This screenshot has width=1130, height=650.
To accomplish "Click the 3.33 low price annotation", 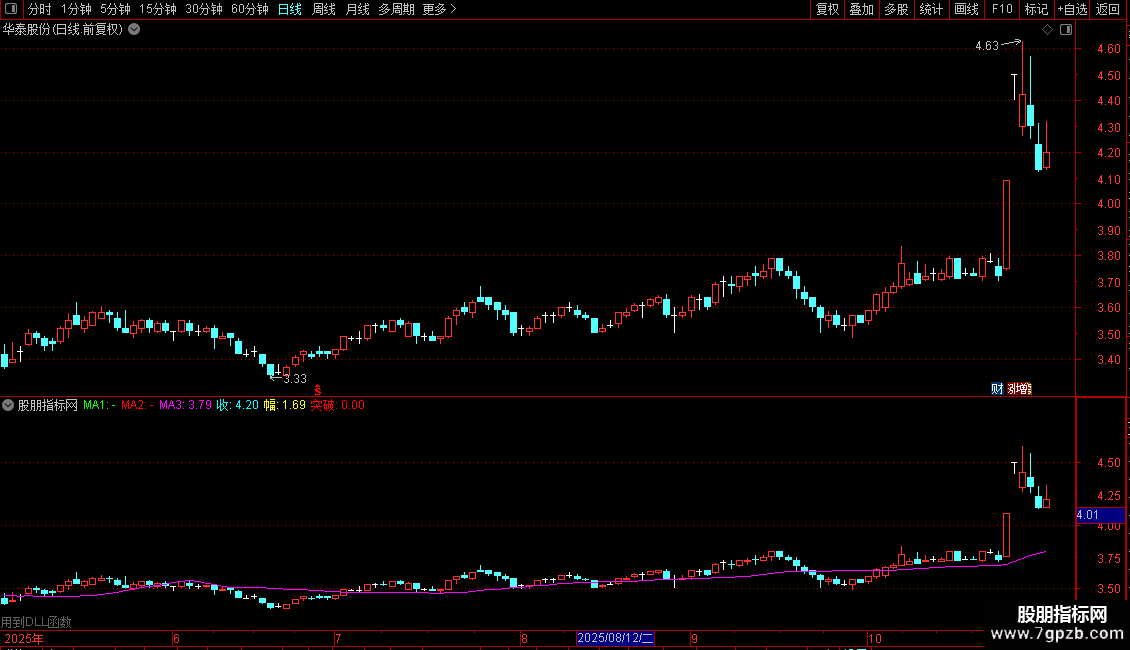I will 295,379.
